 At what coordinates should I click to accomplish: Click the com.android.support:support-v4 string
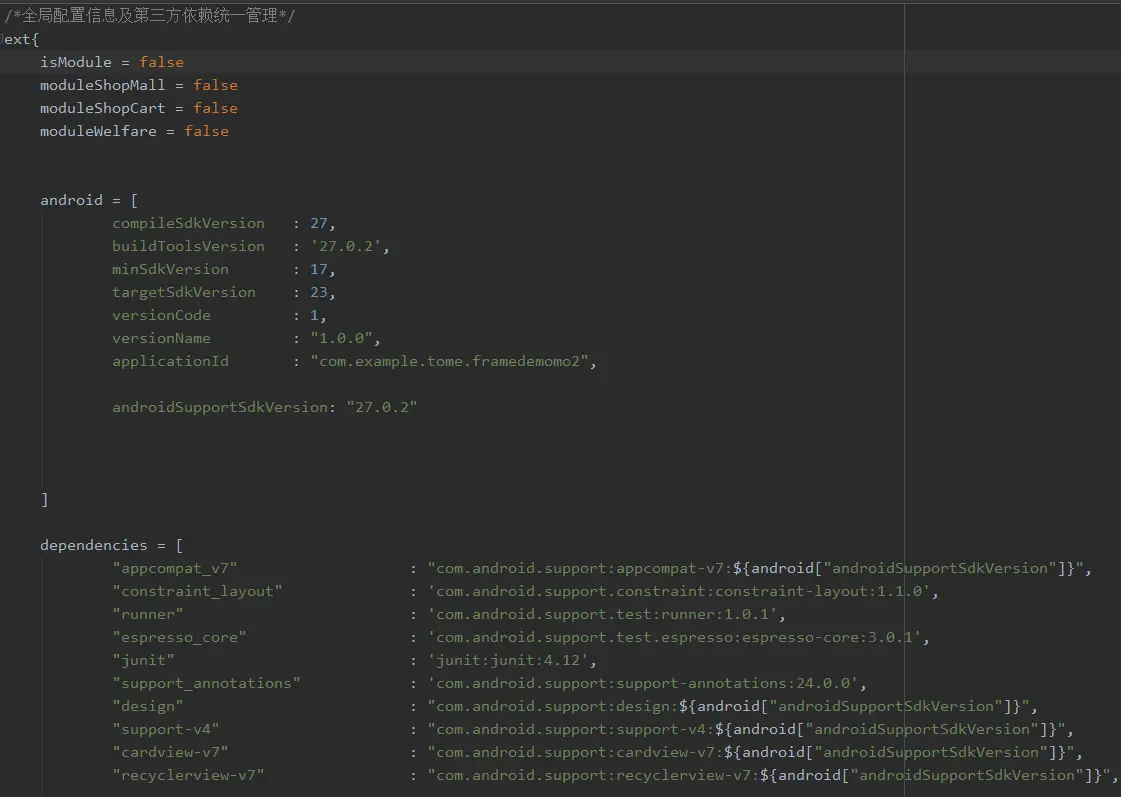(745, 729)
